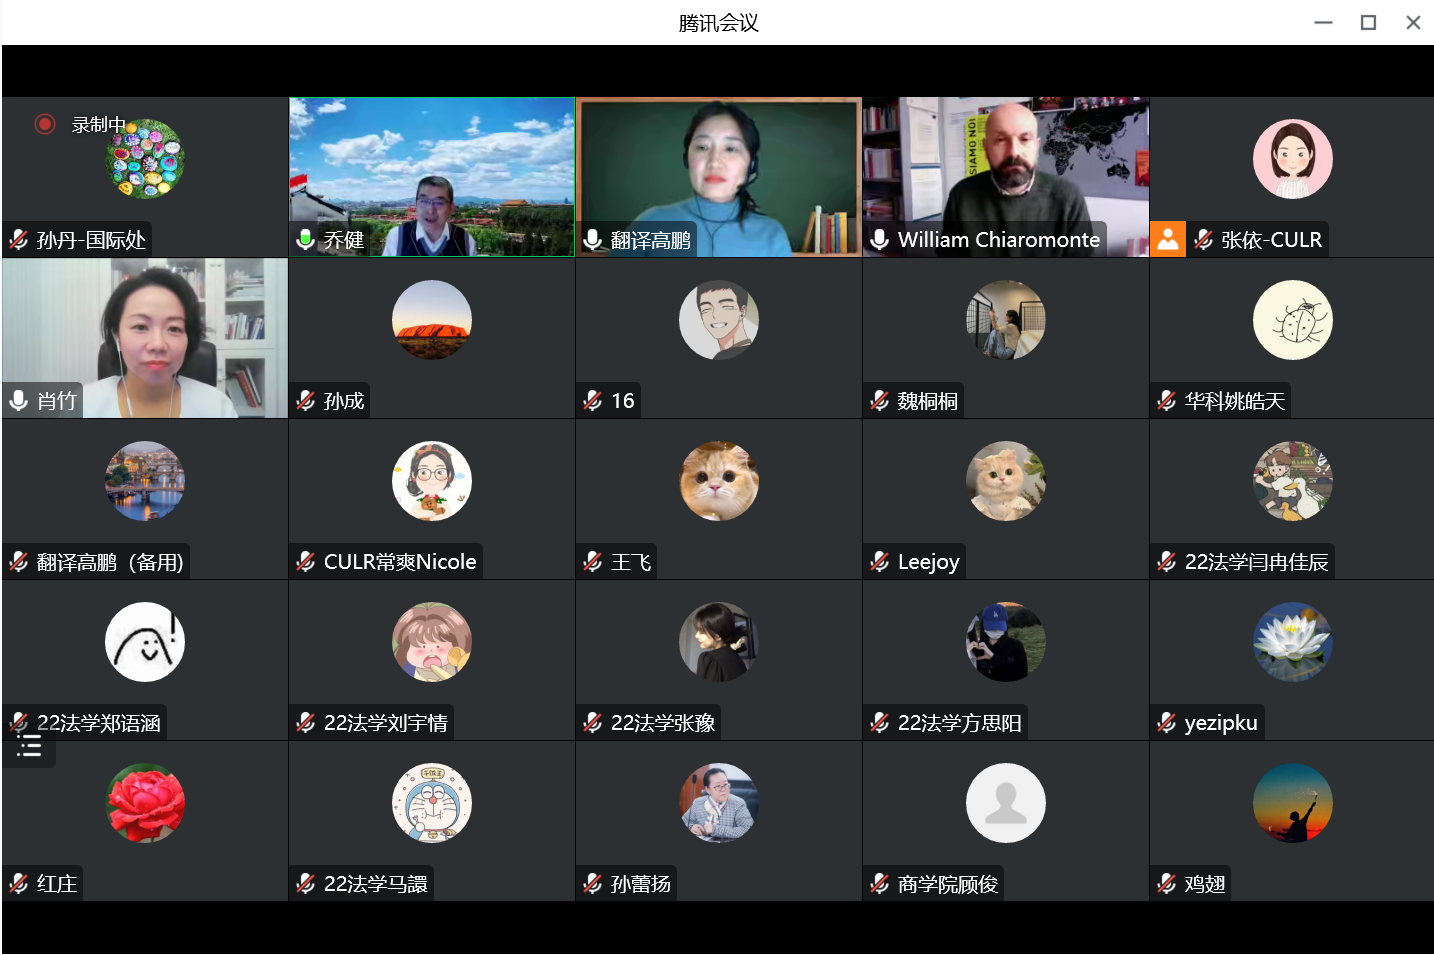The height and width of the screenshot is (955, 1434).
Task: Click the muted mic icon beside yezipku
Action: click(1167, 723)
